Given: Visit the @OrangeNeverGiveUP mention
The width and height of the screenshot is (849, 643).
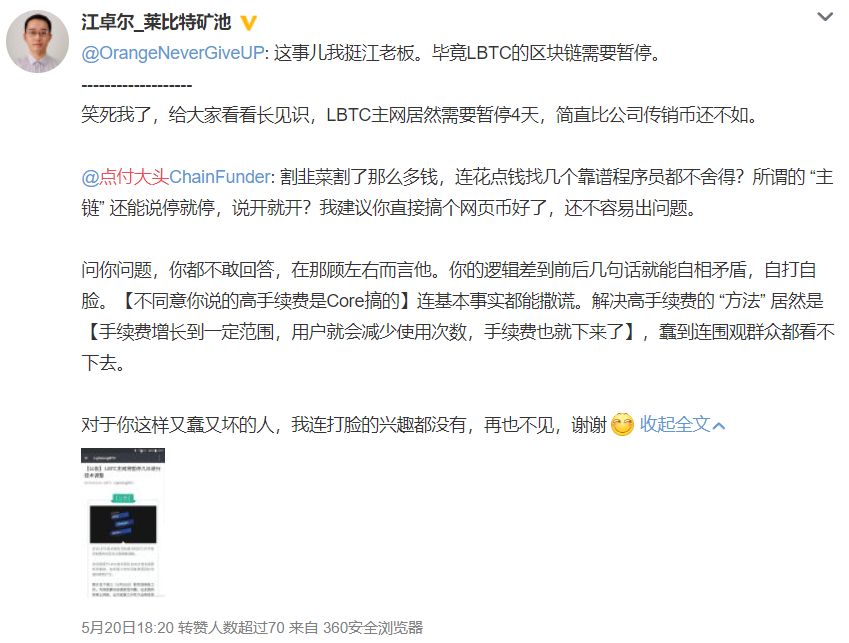Looking at the screenshot, I should click(173, 53).
